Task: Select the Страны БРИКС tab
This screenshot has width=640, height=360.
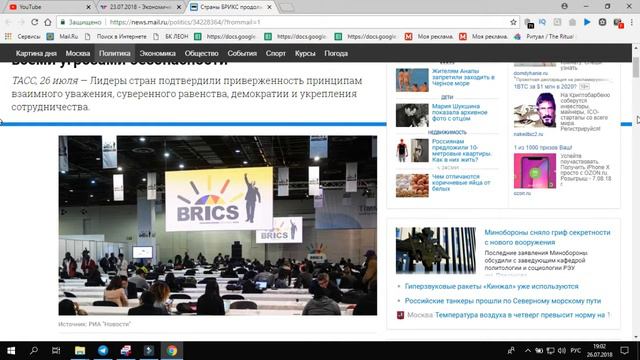Action: (231, 7)
